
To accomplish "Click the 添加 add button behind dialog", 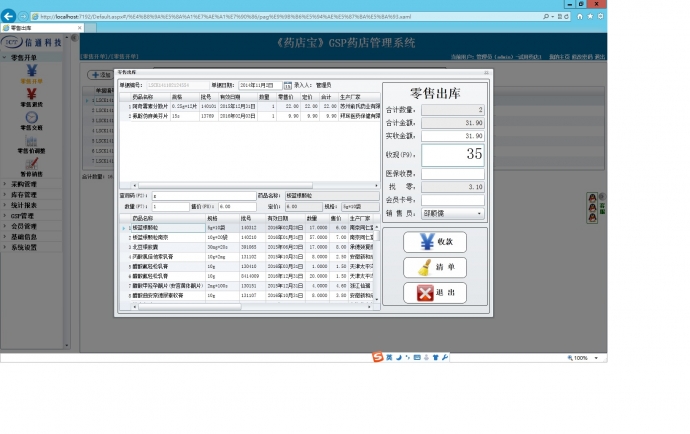I will [x=101, y=75].
